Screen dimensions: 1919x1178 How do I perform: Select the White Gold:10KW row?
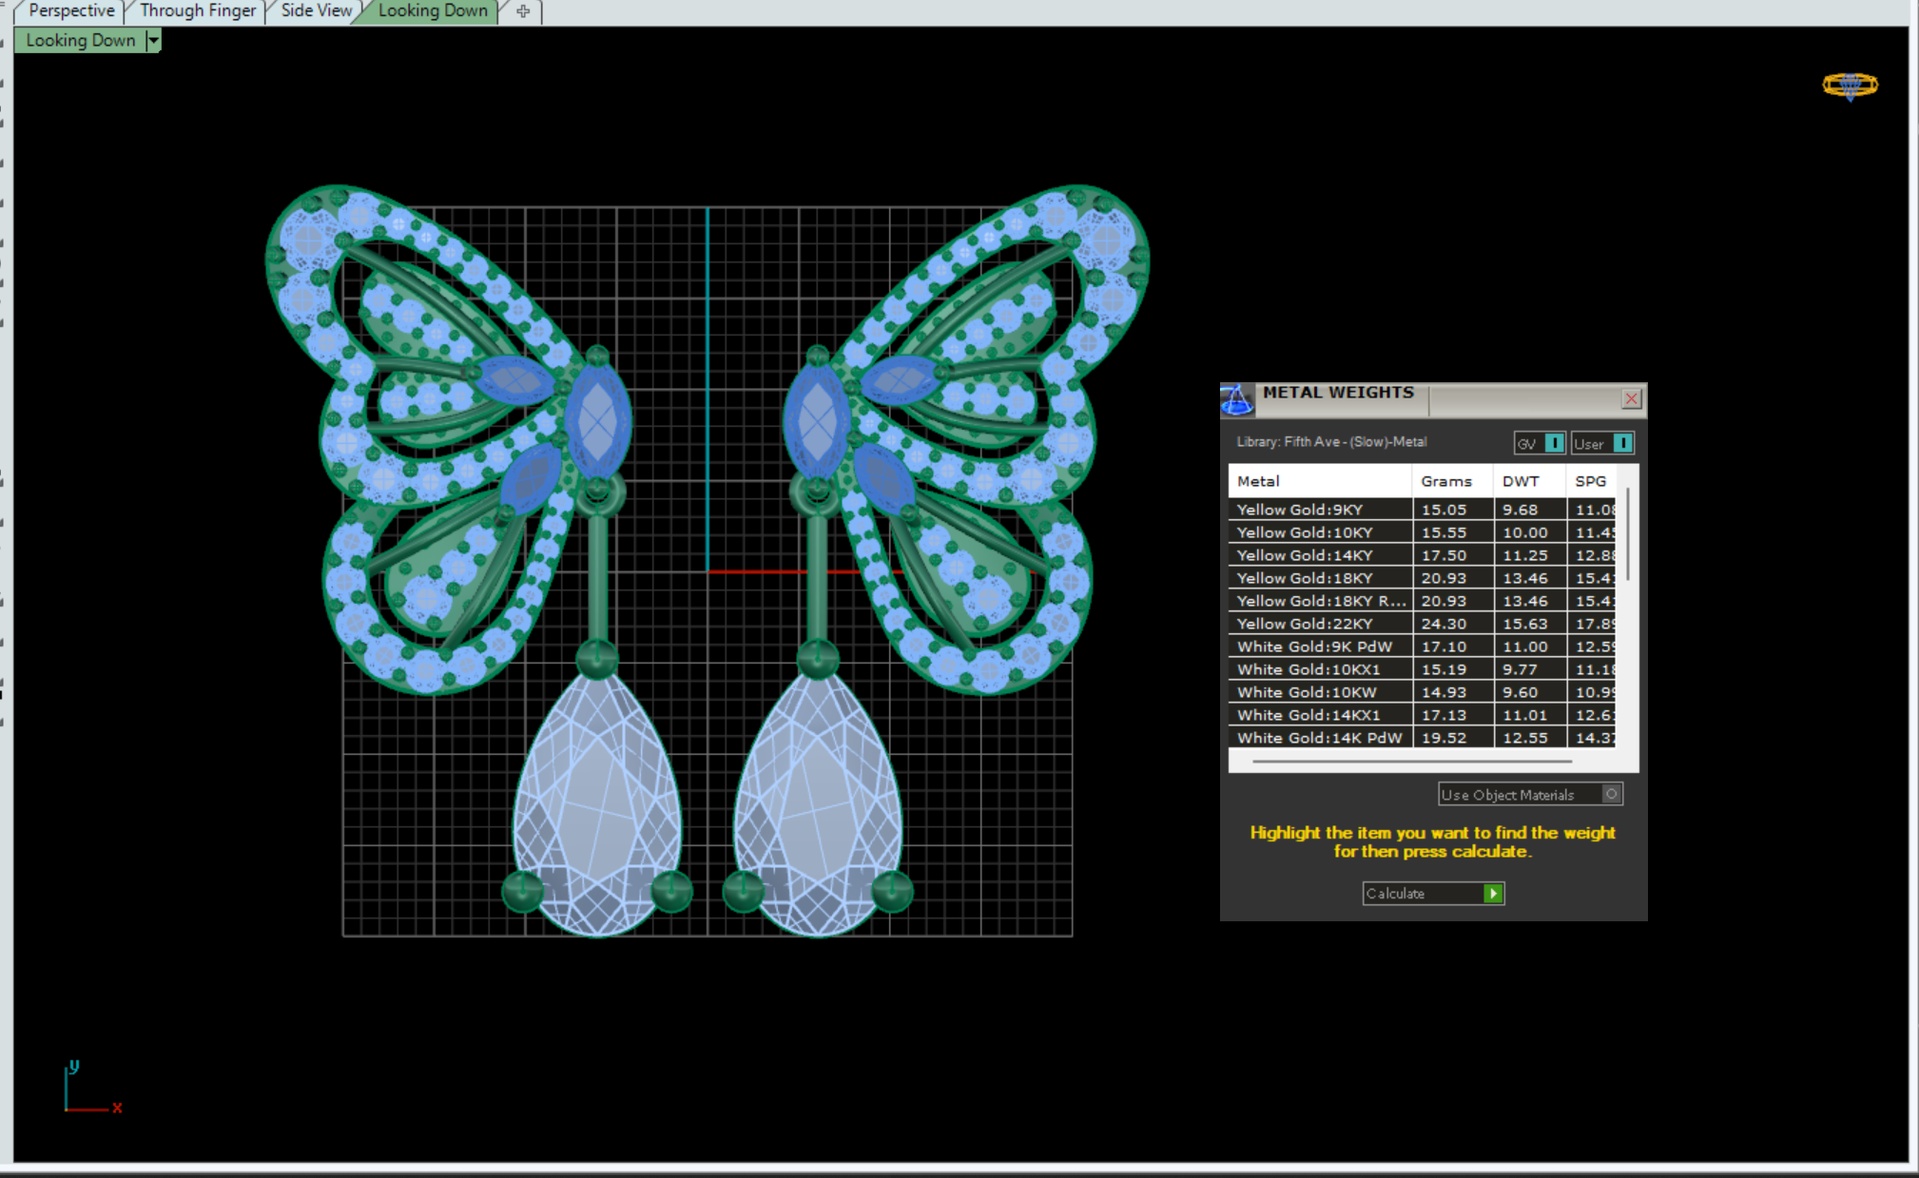tap(1422, 692)
